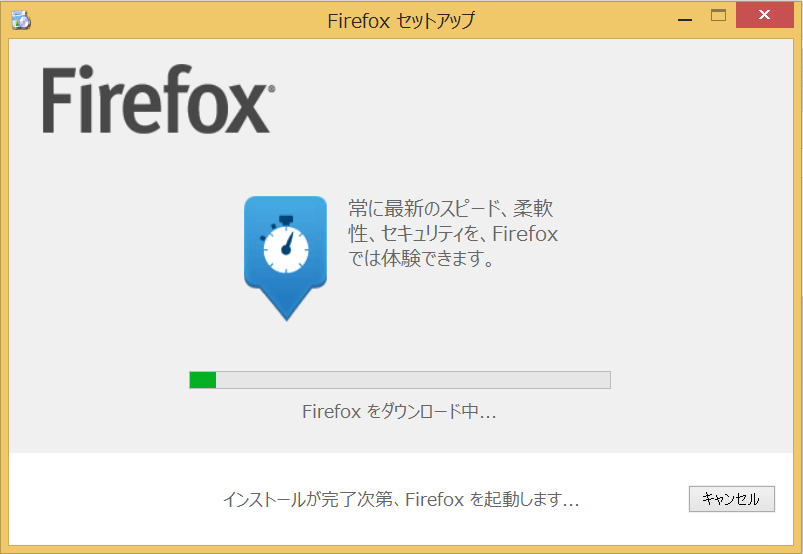Click the installer icon in title bar
Viewport: 803px width, 554px height.
pyautogui.click(x=21, y=20)
